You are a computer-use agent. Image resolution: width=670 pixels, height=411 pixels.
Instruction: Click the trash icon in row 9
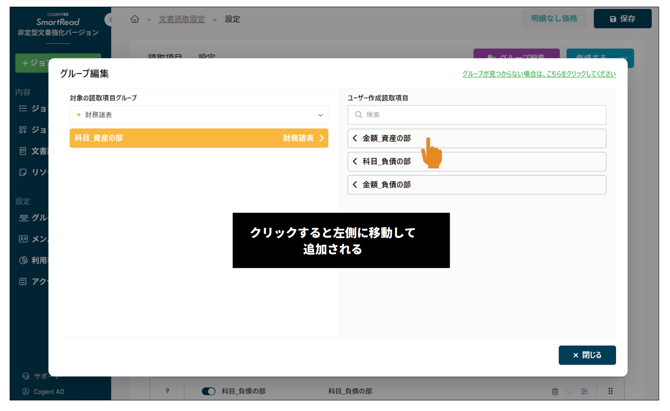click(x=556, y=391)
